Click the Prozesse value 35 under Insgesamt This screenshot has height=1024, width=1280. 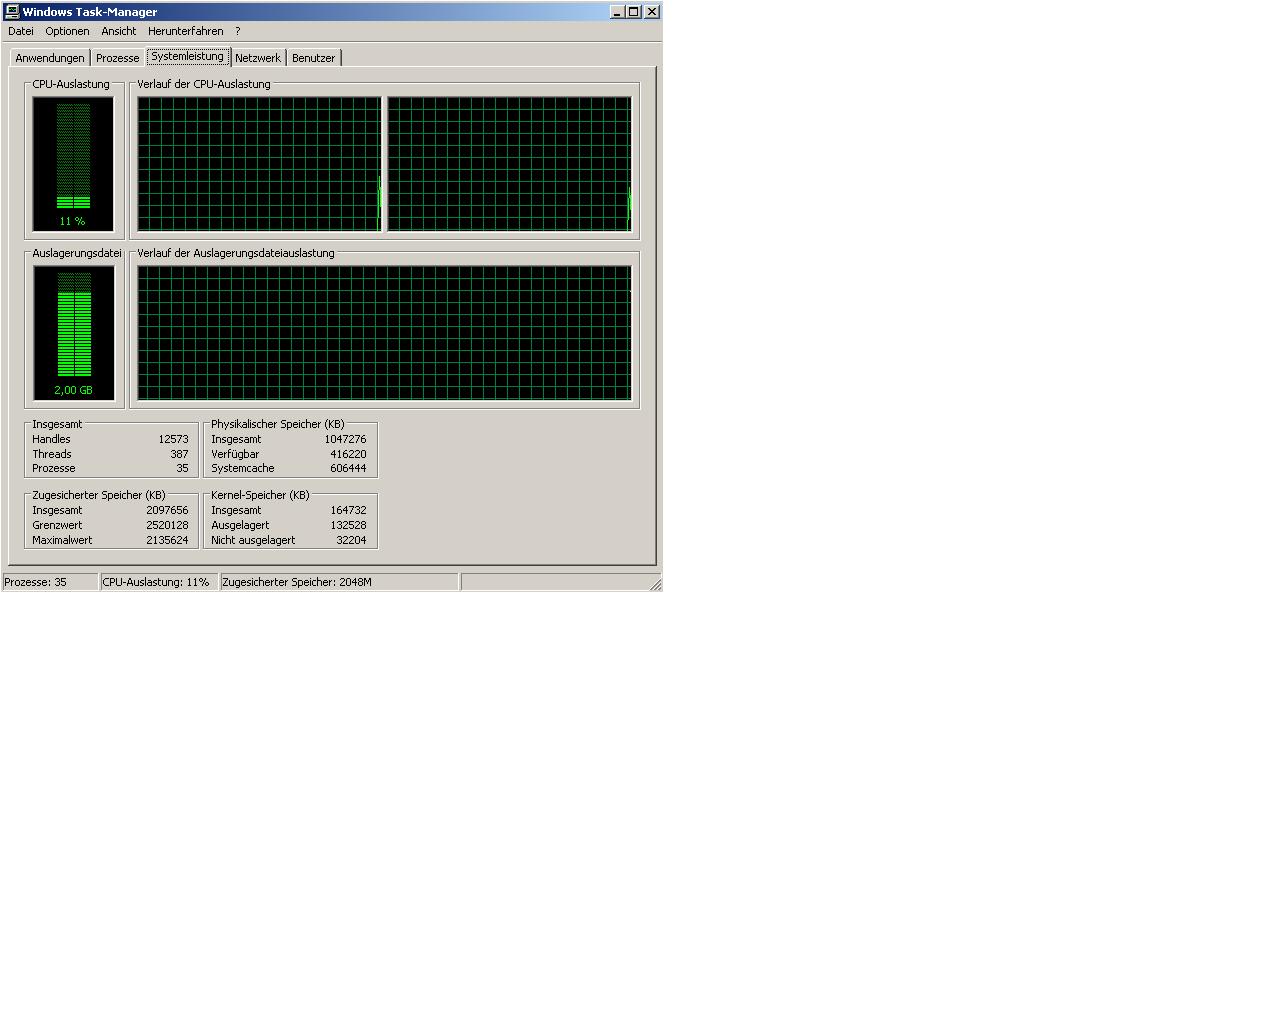coord(182,468)
